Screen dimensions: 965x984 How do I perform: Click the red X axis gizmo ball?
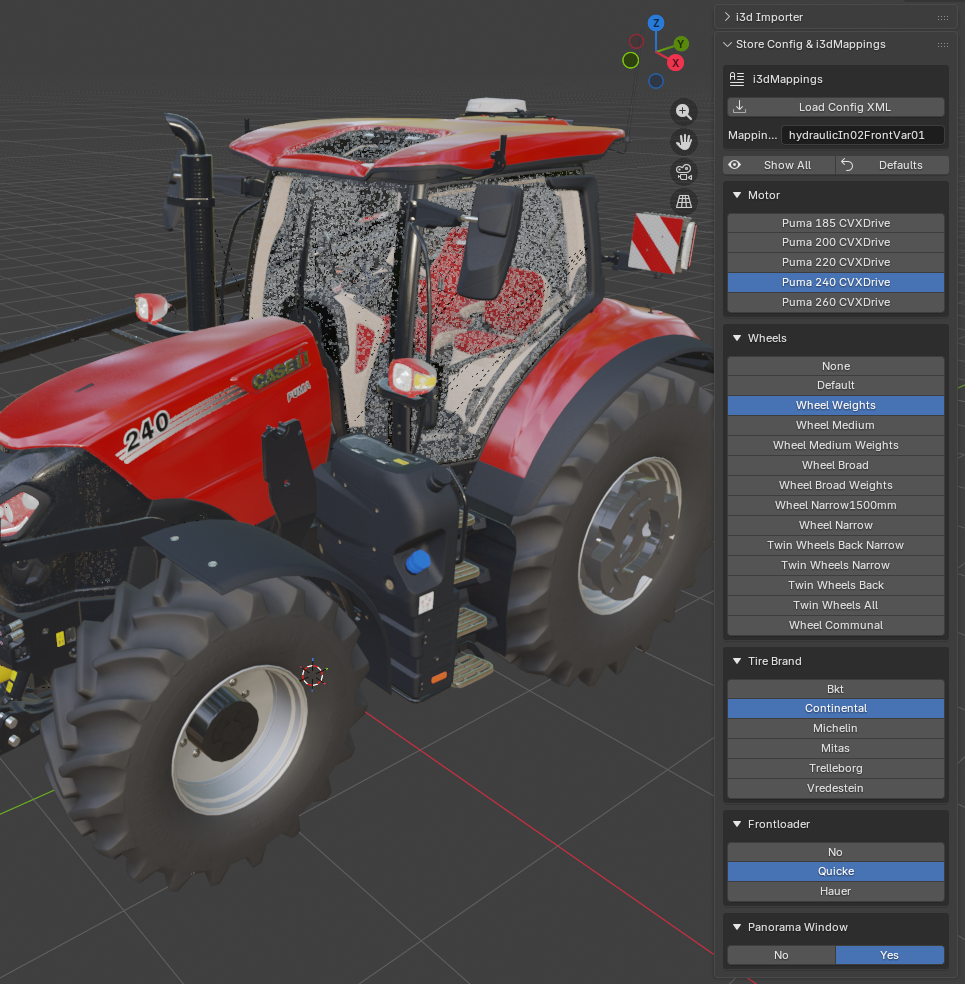point(675,63)
